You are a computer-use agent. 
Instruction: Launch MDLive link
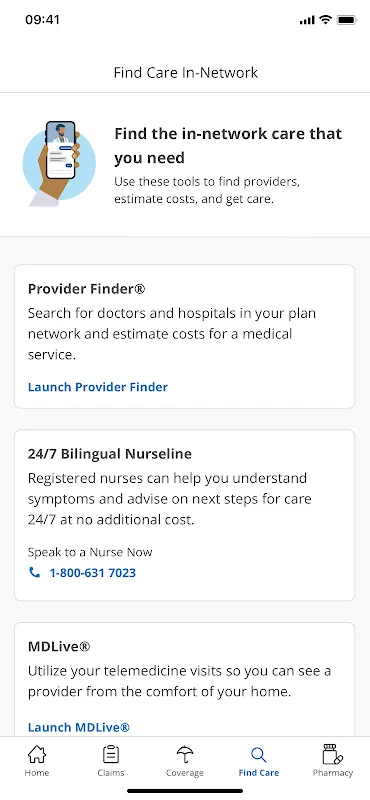79,727
